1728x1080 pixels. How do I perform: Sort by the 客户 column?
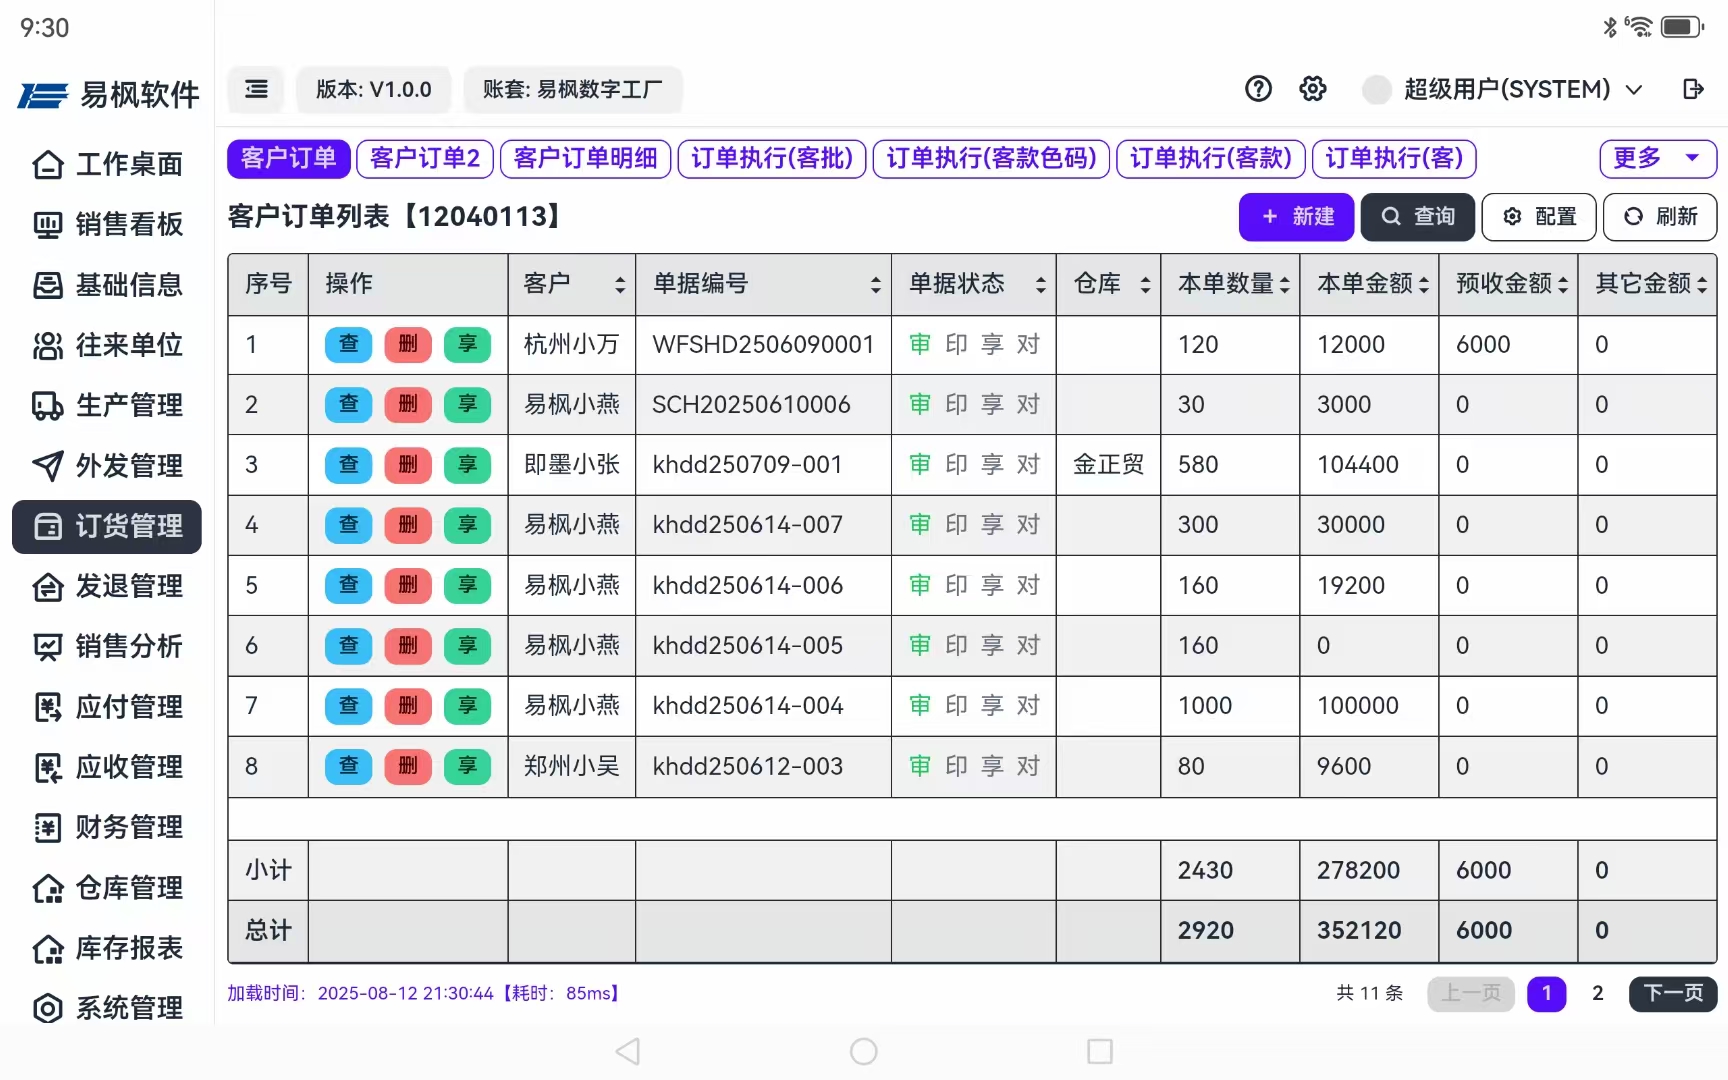(620, 285)
